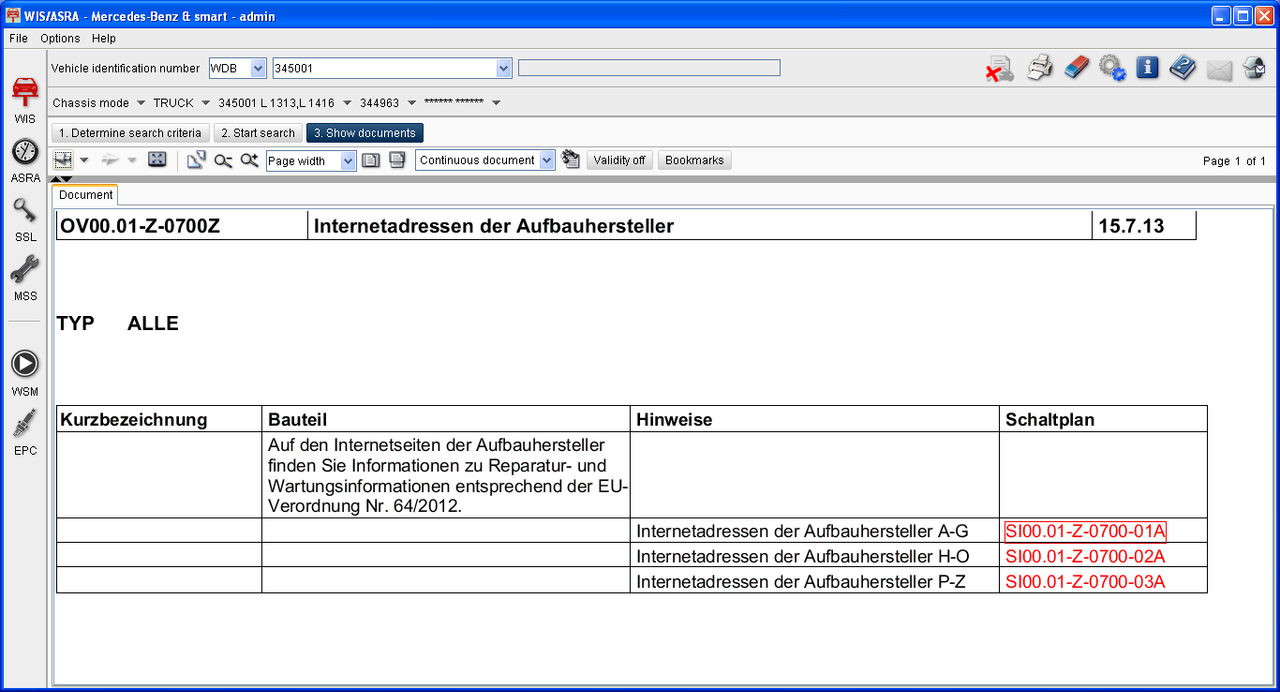
Task: Expand the 344963 dropdown
Action: [411, 103]
